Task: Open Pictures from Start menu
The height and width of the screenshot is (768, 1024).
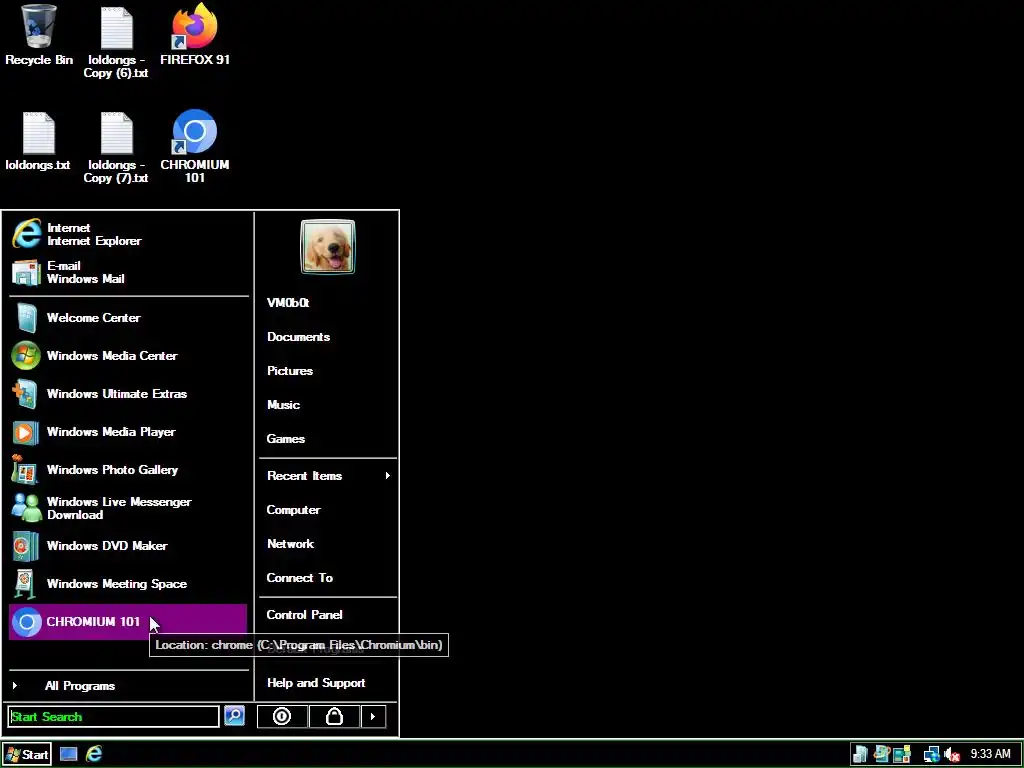Action: [328, 371]
